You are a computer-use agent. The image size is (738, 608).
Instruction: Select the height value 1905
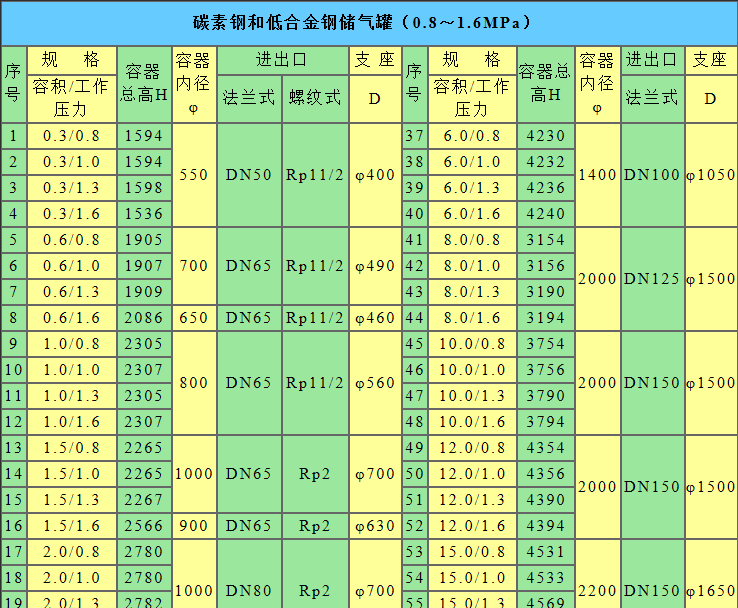click(x=144, y=240)
